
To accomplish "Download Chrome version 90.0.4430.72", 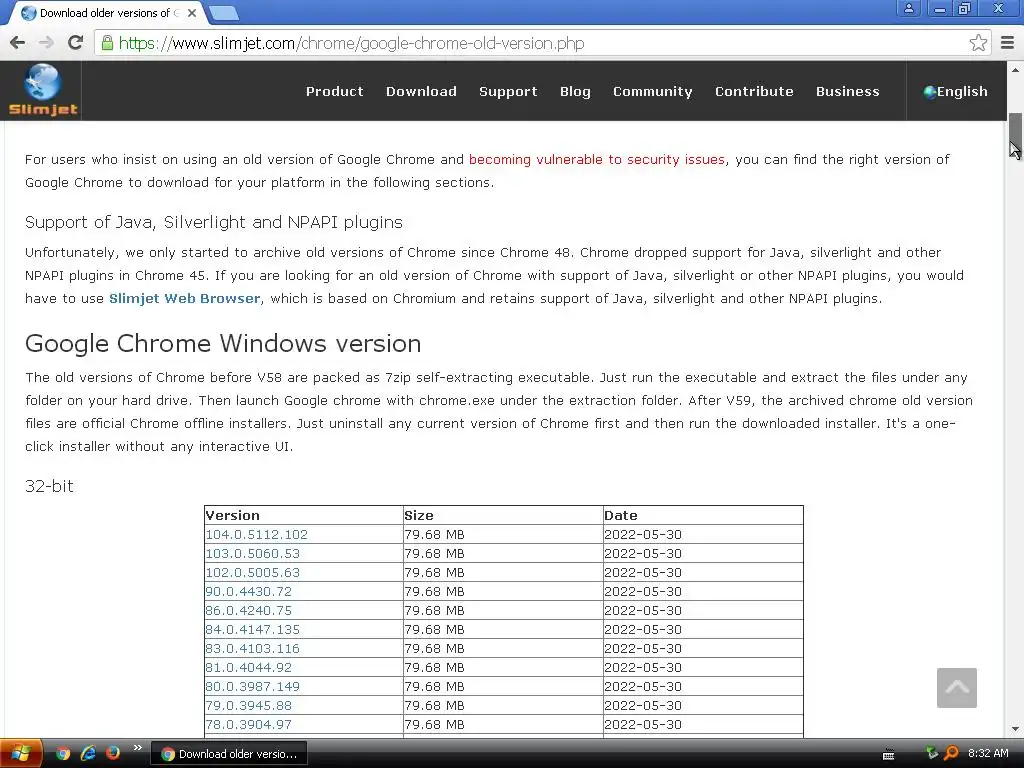I will [249, 591].
